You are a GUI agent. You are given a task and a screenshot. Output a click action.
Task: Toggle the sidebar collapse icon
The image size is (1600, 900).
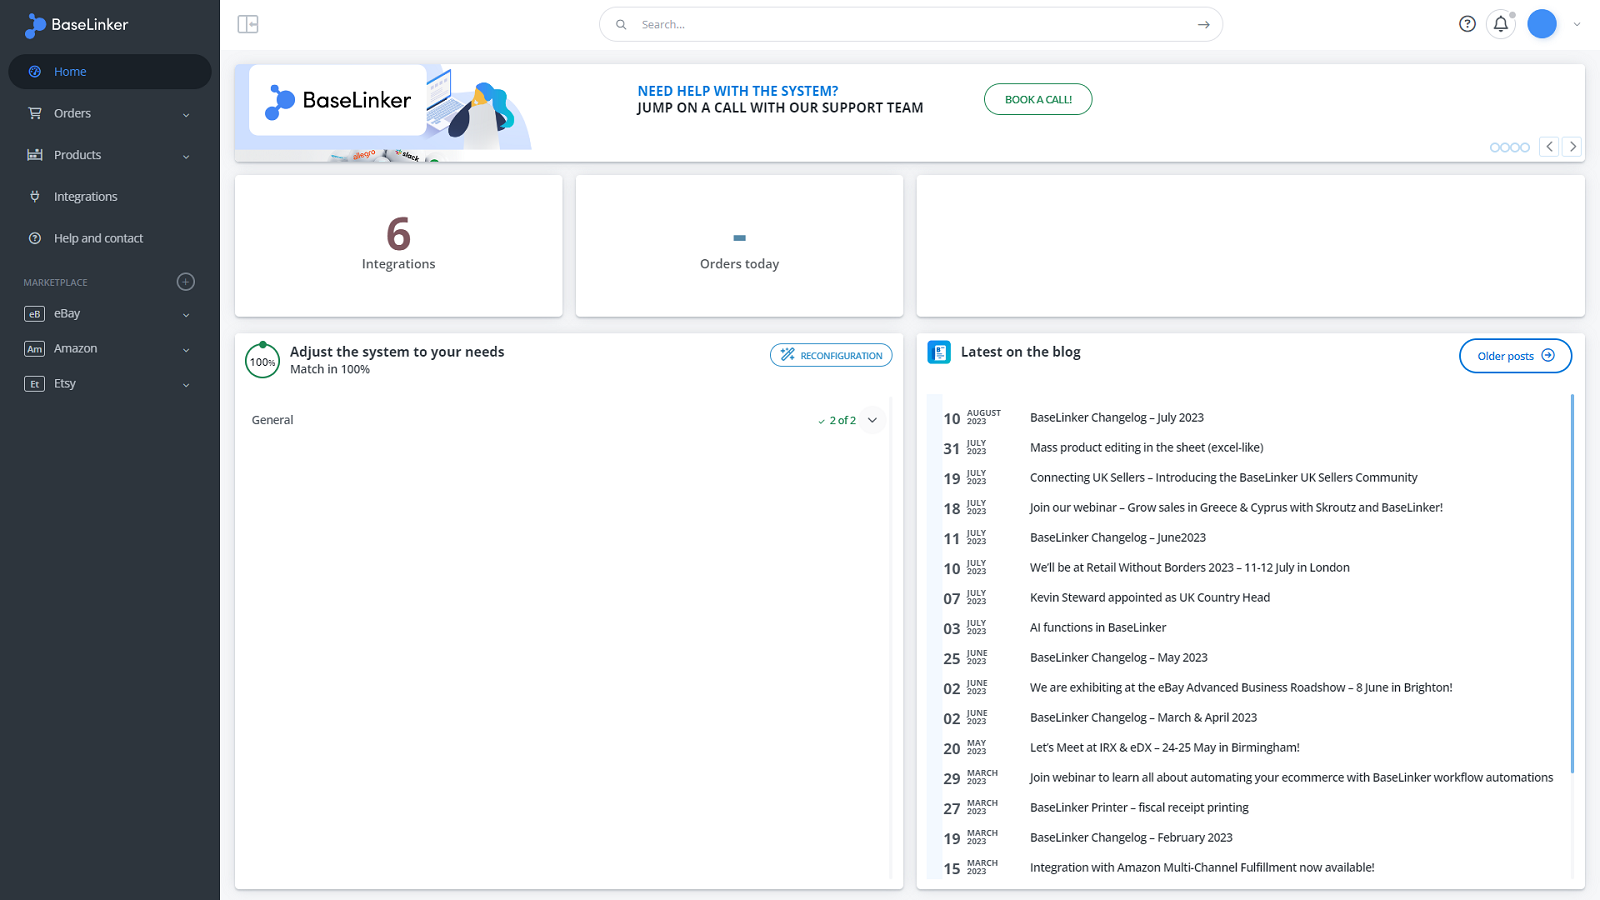(248, 24)
